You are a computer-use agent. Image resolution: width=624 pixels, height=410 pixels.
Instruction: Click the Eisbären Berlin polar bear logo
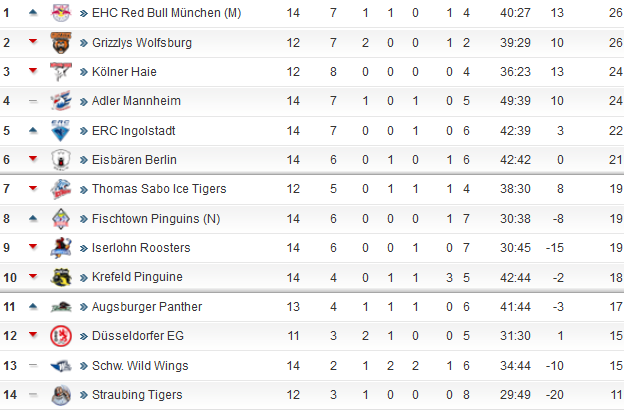[x=61, y=160]
